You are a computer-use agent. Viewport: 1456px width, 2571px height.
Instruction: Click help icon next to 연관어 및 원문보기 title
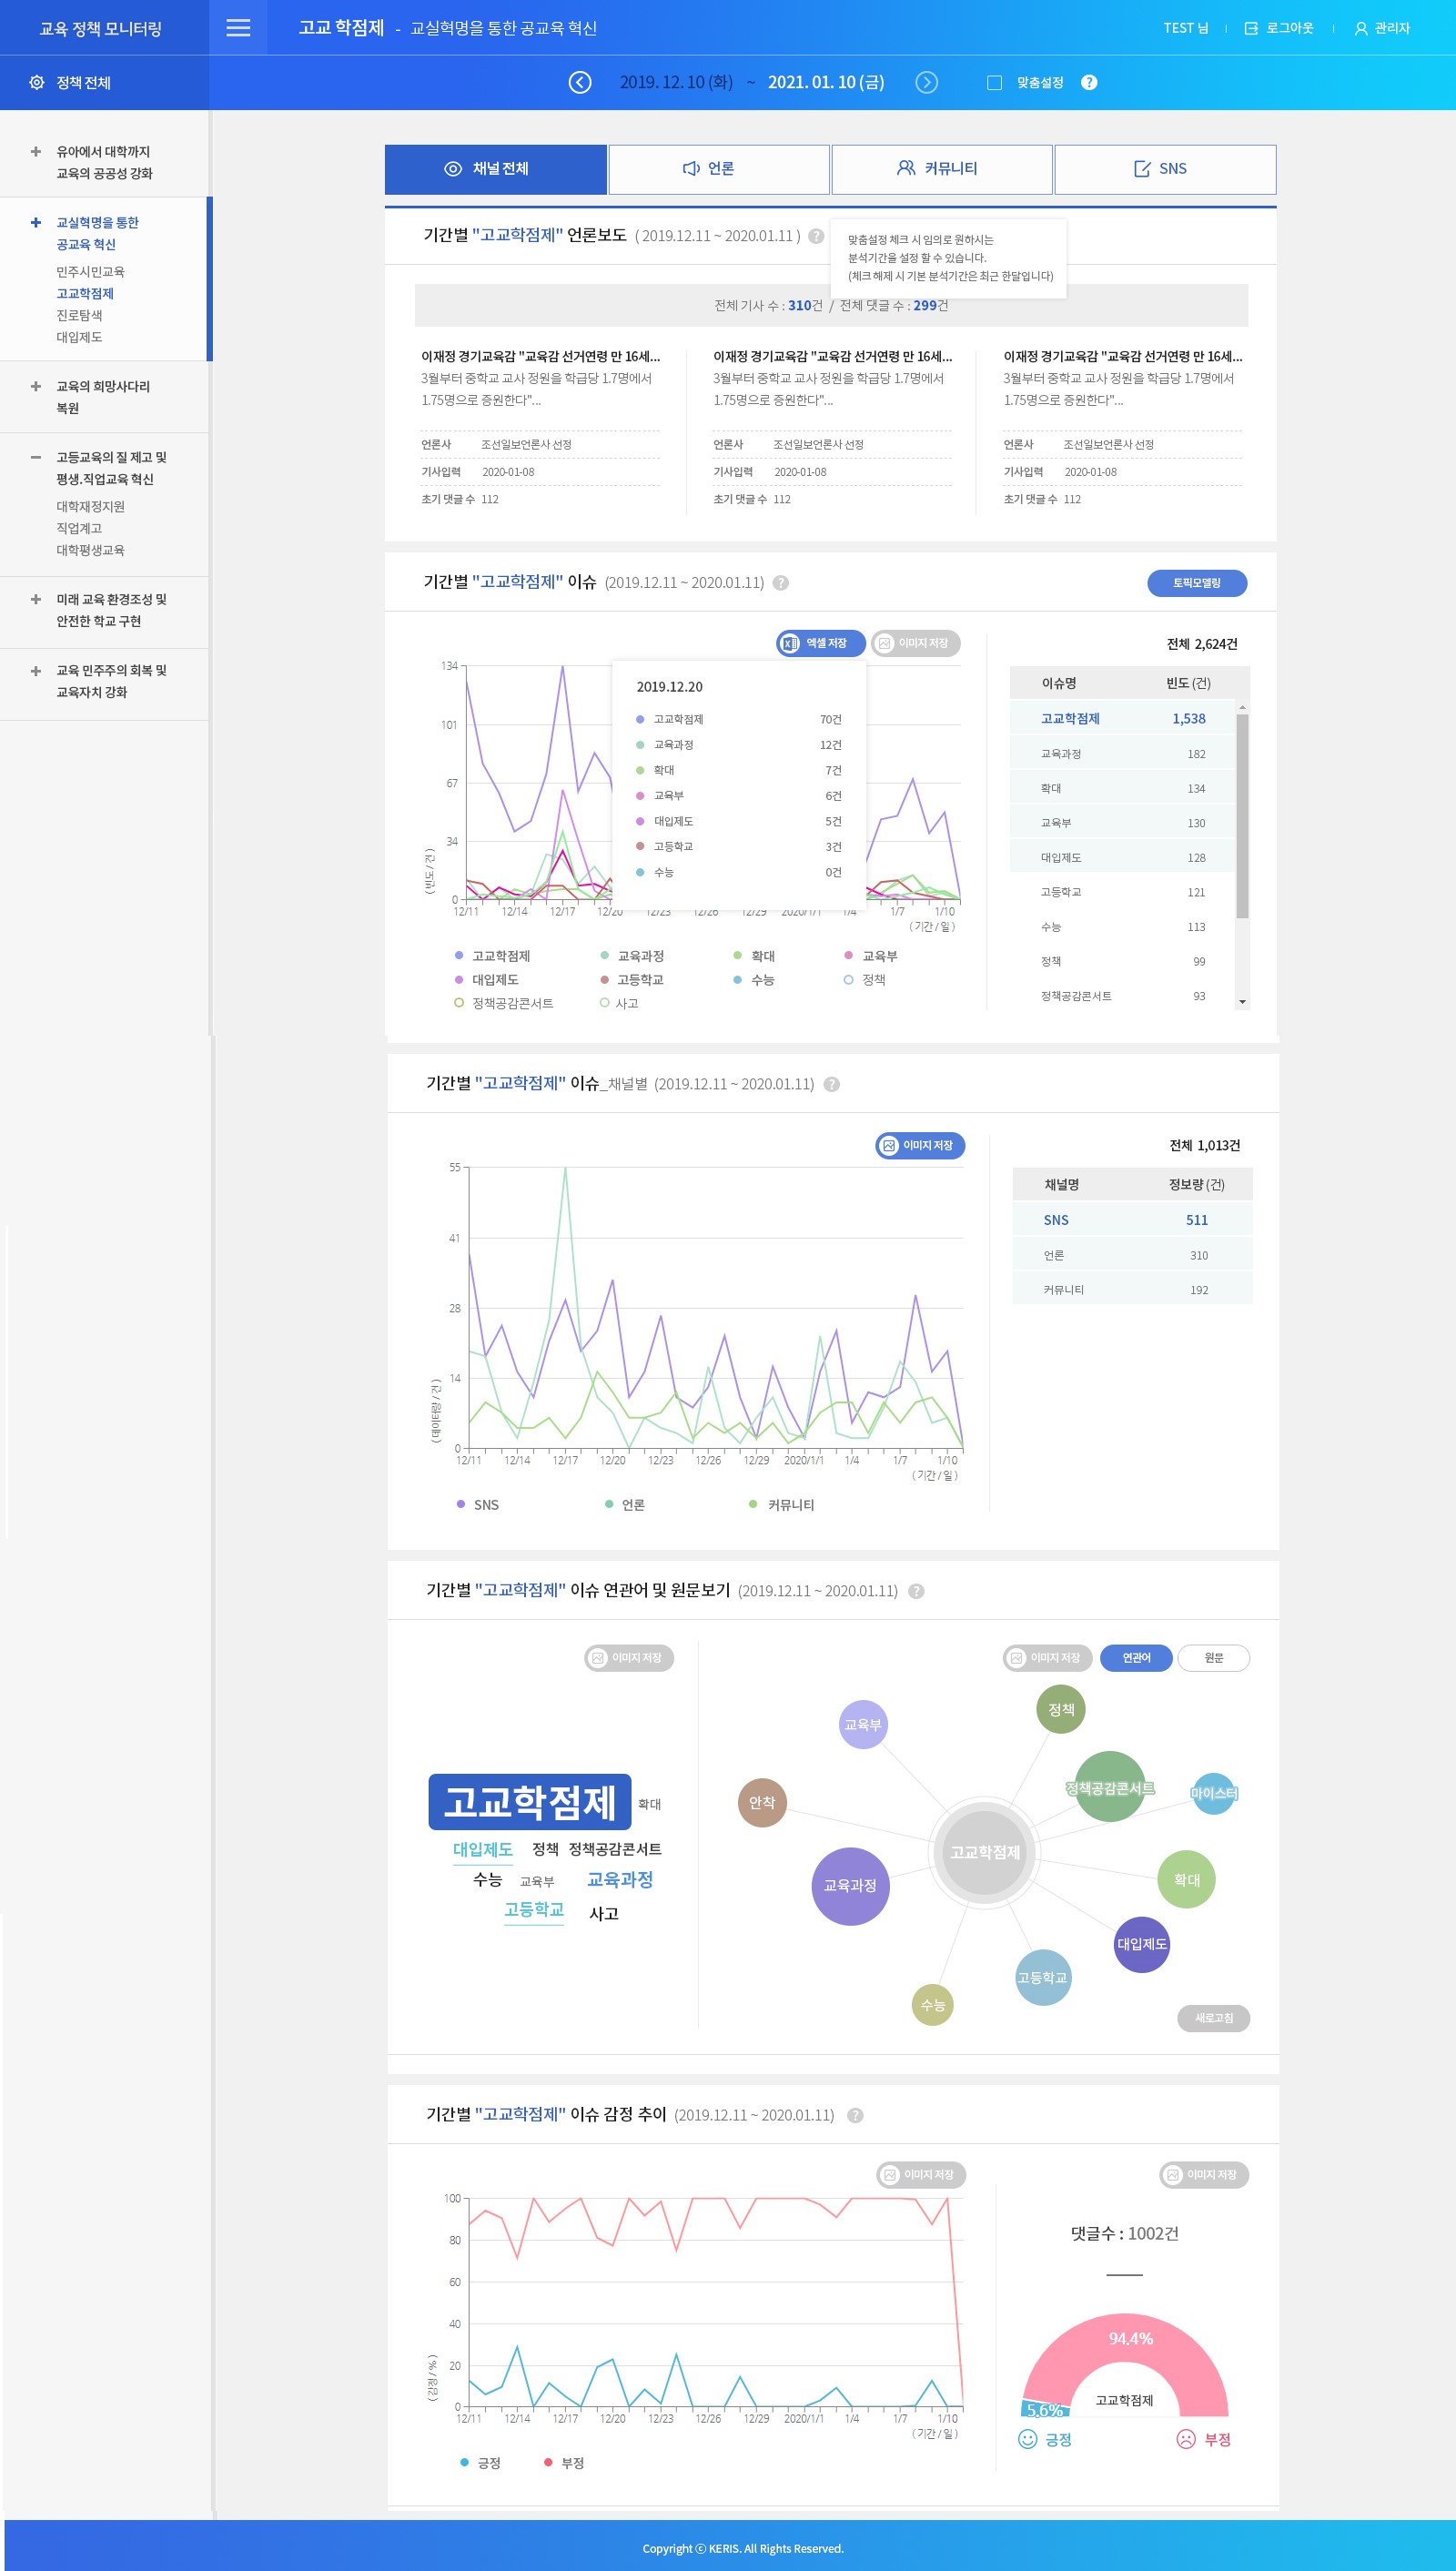[916, 1591]
